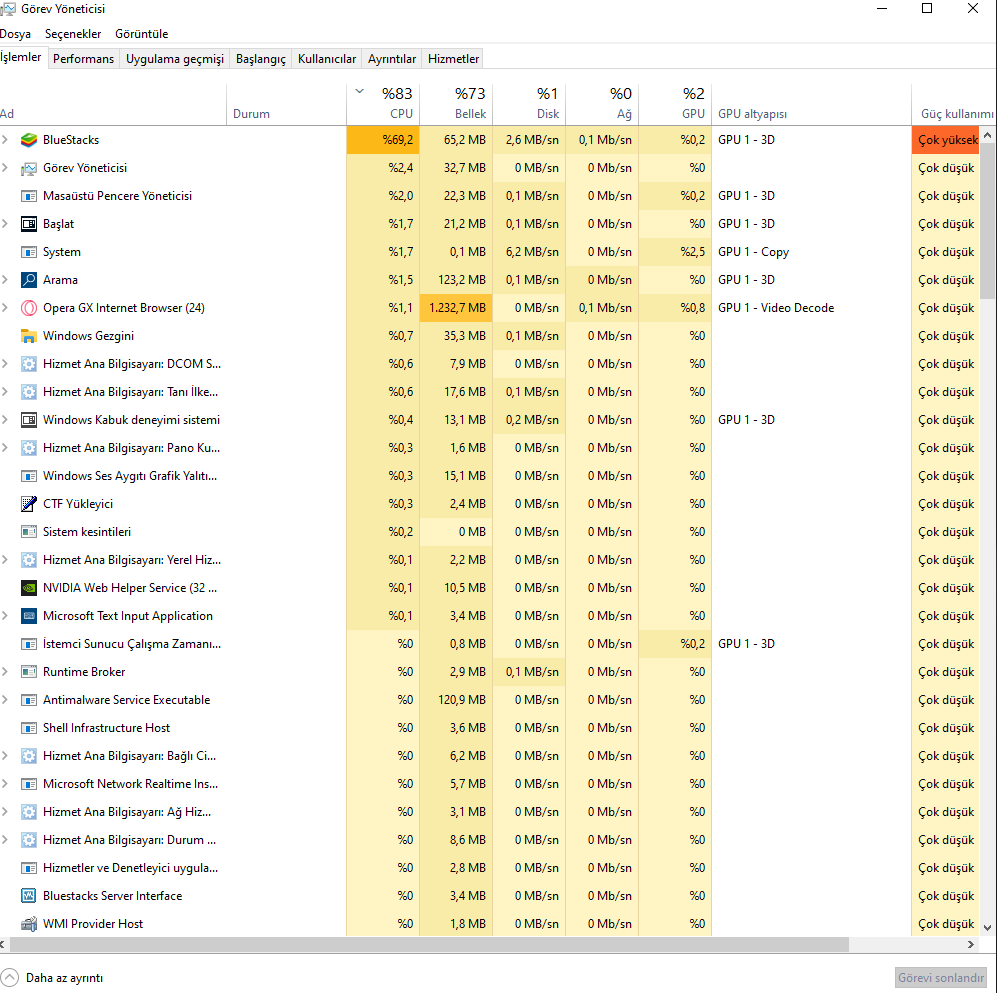Screen dimensions: 997x993
Task: Click the Çok yüksek power usage cell
Action: pos(945,140)
